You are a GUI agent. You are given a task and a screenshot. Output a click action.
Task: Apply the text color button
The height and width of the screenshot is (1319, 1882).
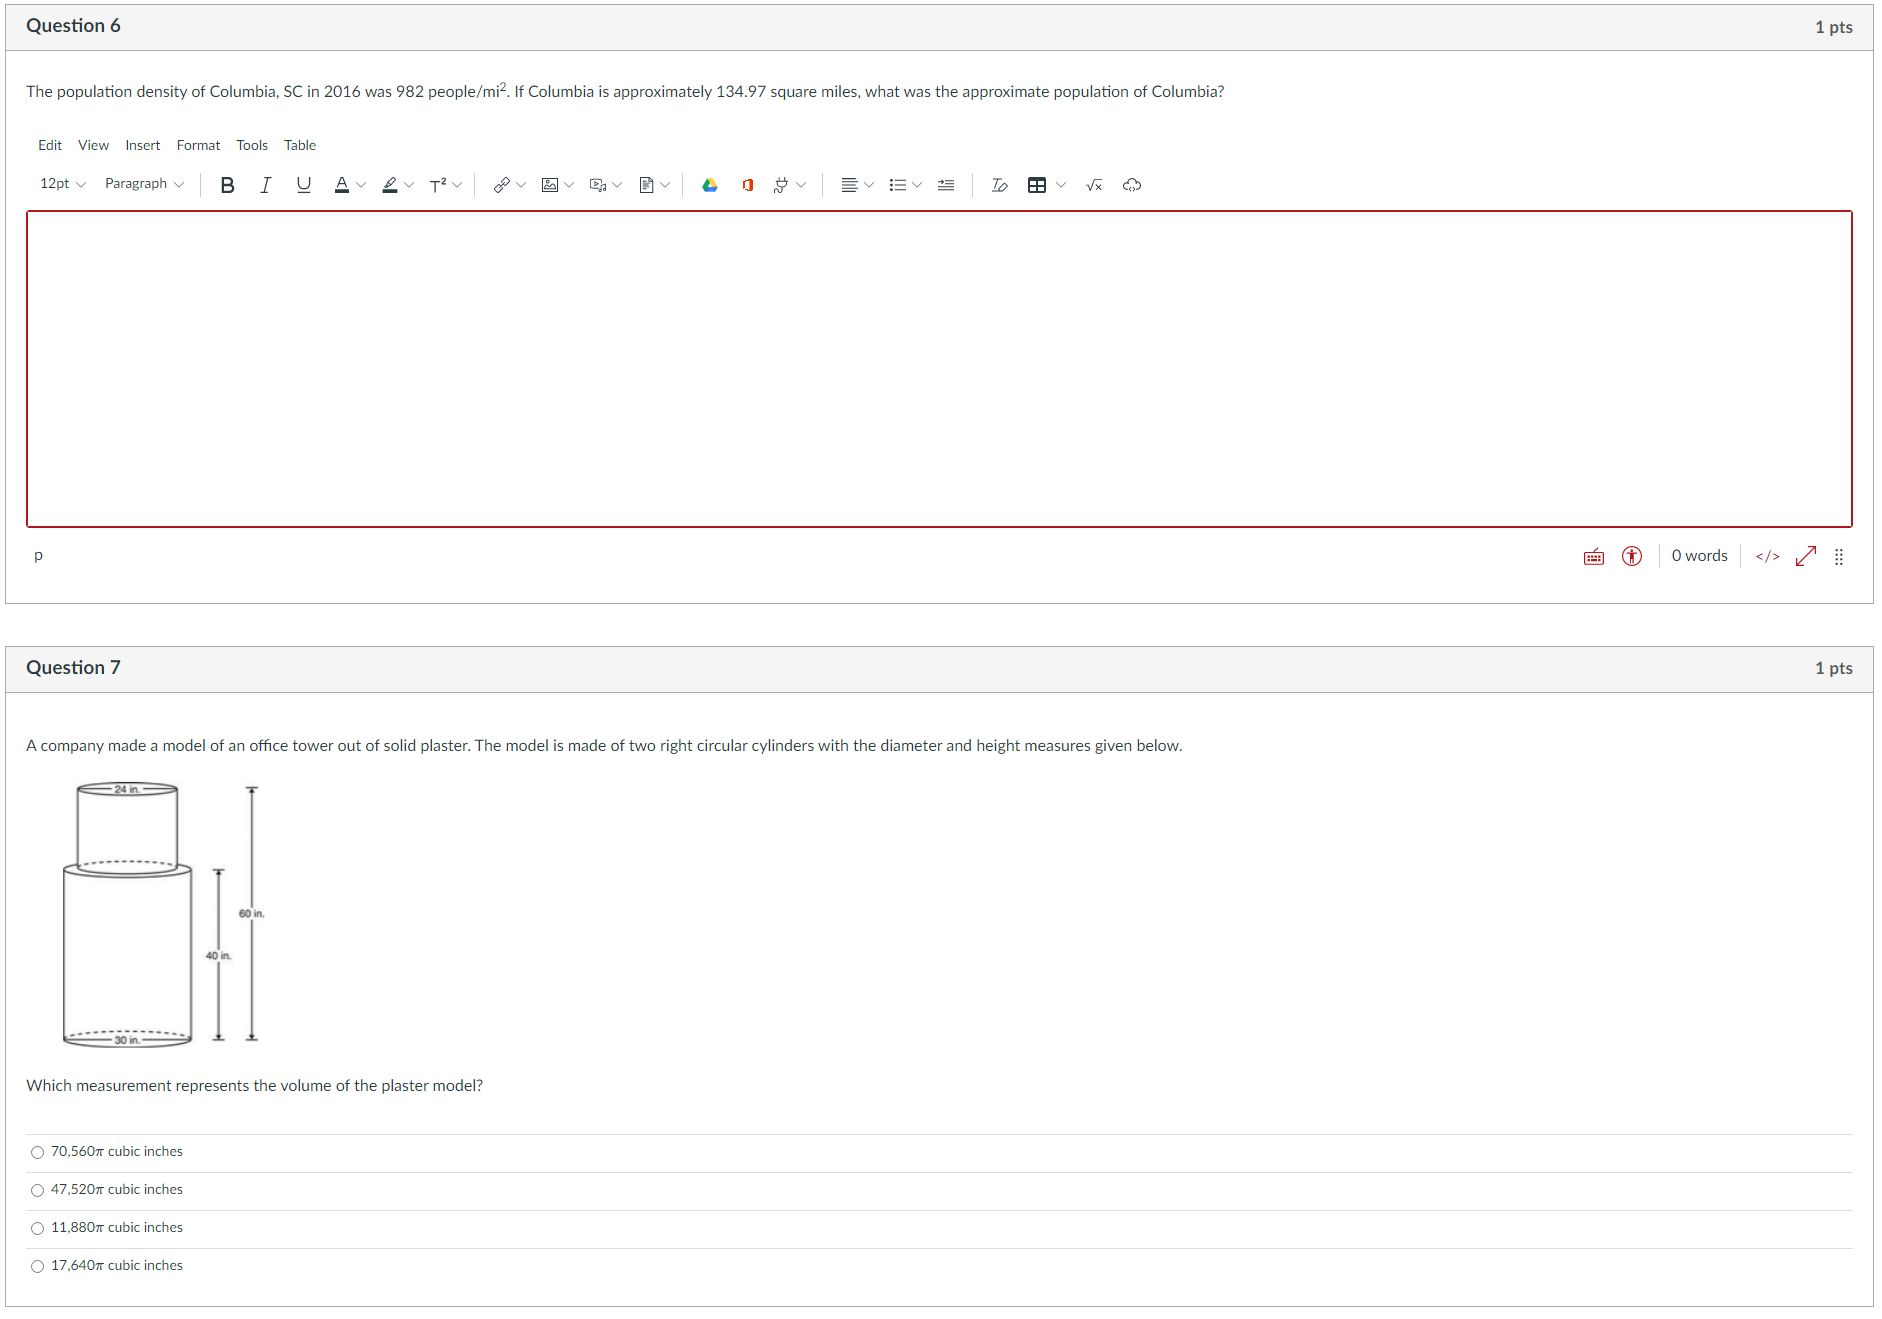click(342, 185)
